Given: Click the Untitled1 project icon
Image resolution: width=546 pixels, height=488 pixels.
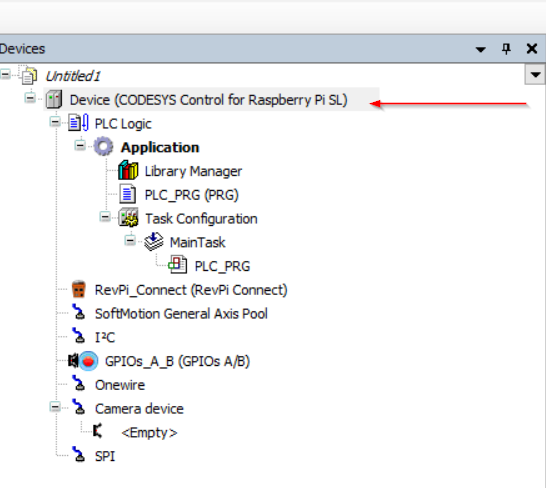Looking at the screenshot, I should (x=29, y=76).
